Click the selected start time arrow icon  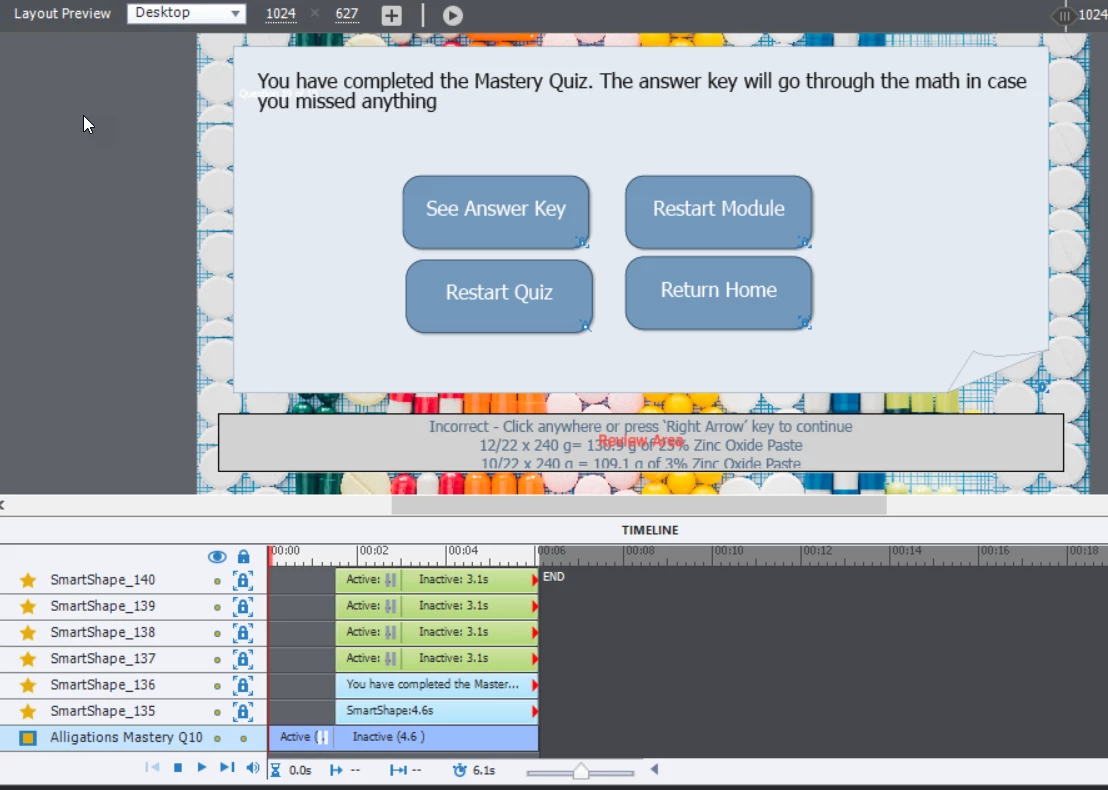point(336,770)
